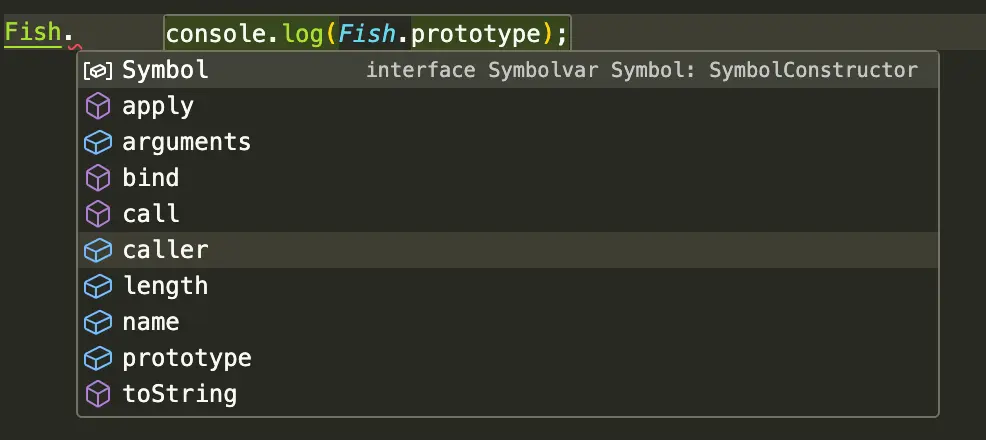Screen dimensions: 986x440
Task: Choose apply suggestion
Action: pos(158,106)
